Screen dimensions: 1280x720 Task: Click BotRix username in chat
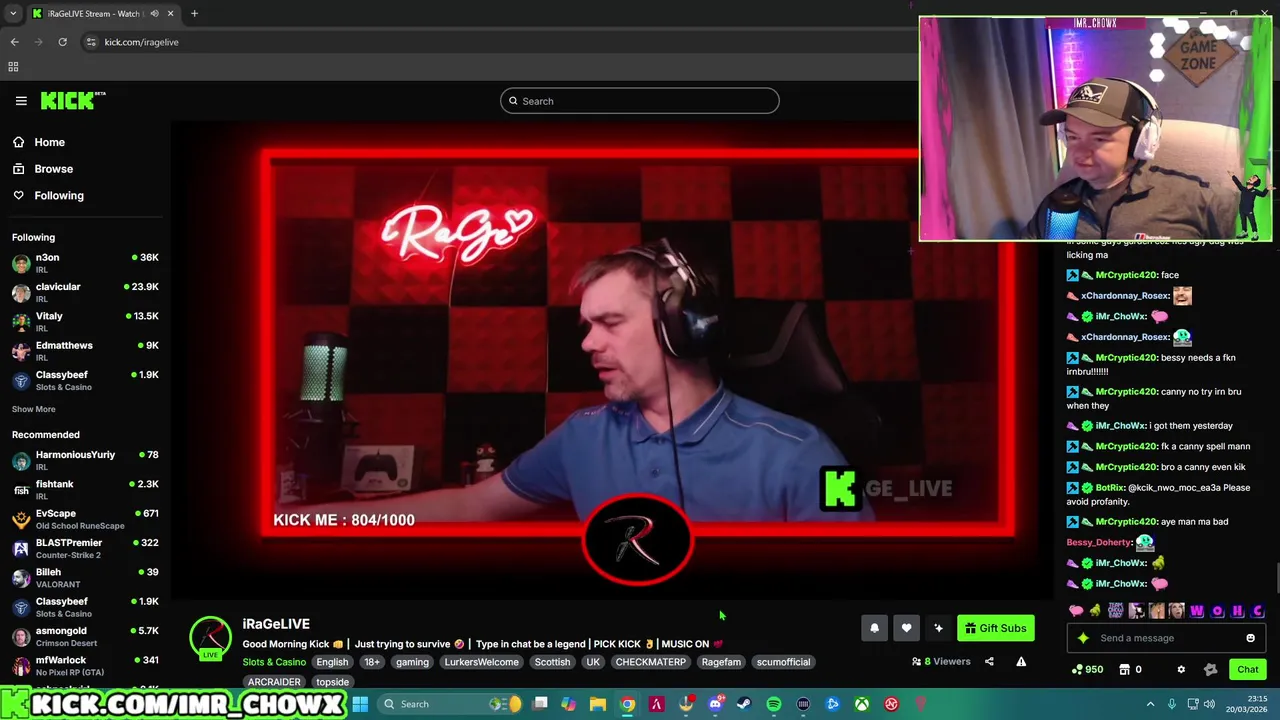[x=1109, y=488]
